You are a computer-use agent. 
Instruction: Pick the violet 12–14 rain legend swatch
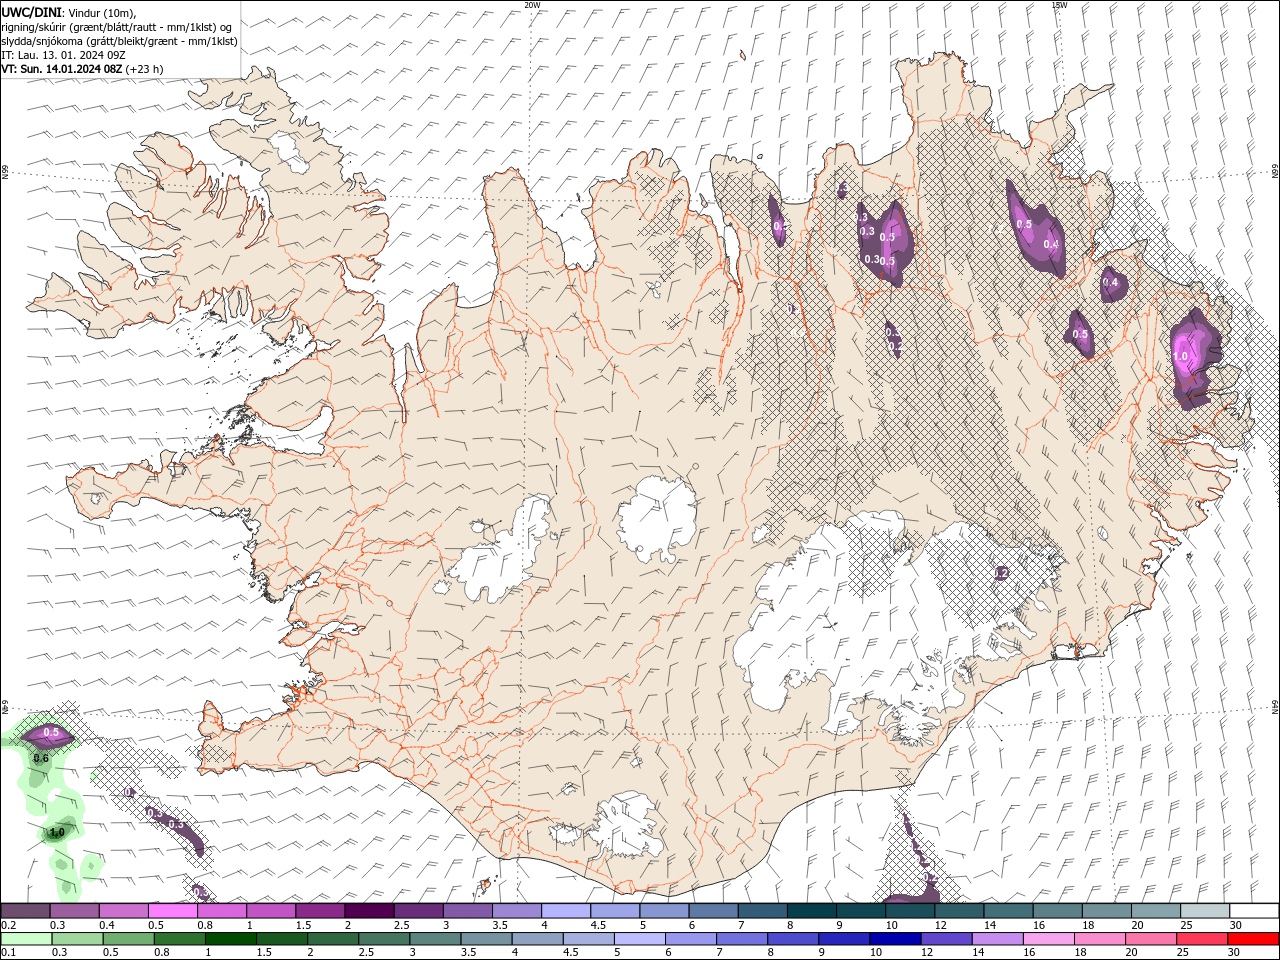coord(945,939)
